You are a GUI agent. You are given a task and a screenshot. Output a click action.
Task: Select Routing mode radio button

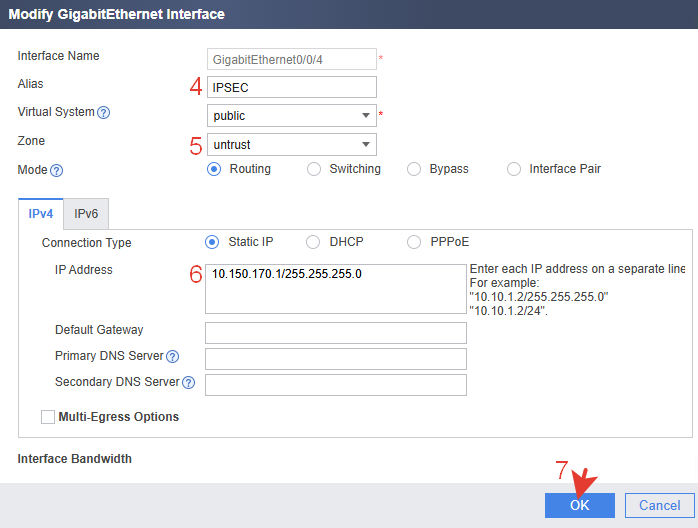pos(213,169)
